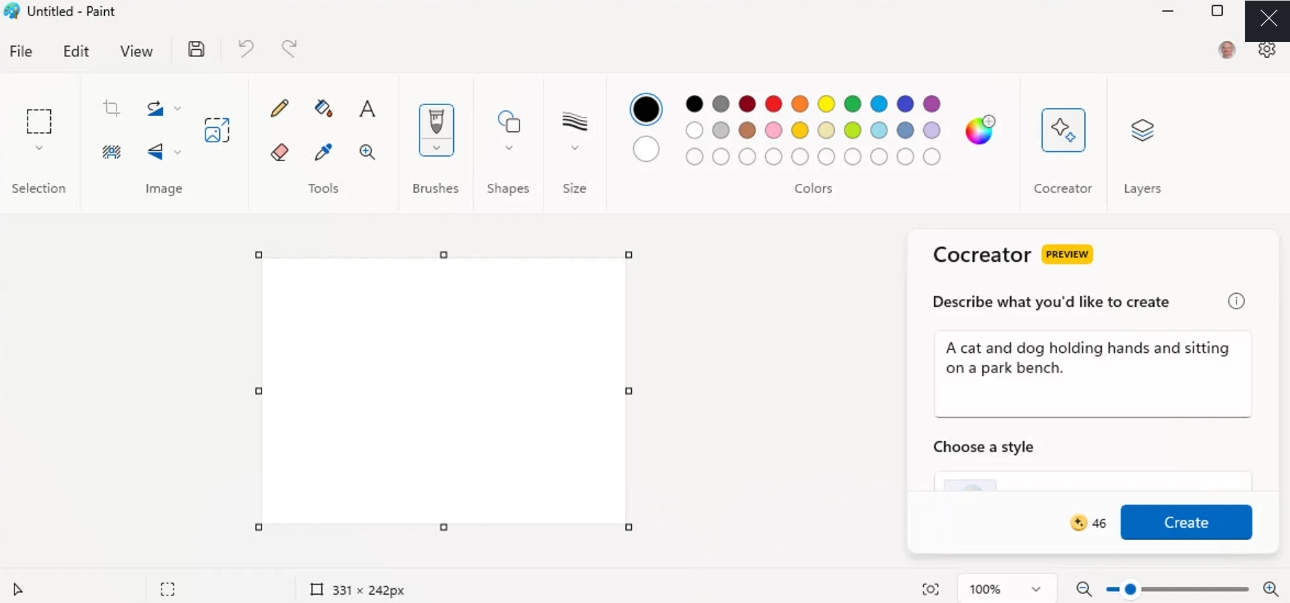Toggle the Layers panel button
1290x603 pixels.
click(1143, 130)
